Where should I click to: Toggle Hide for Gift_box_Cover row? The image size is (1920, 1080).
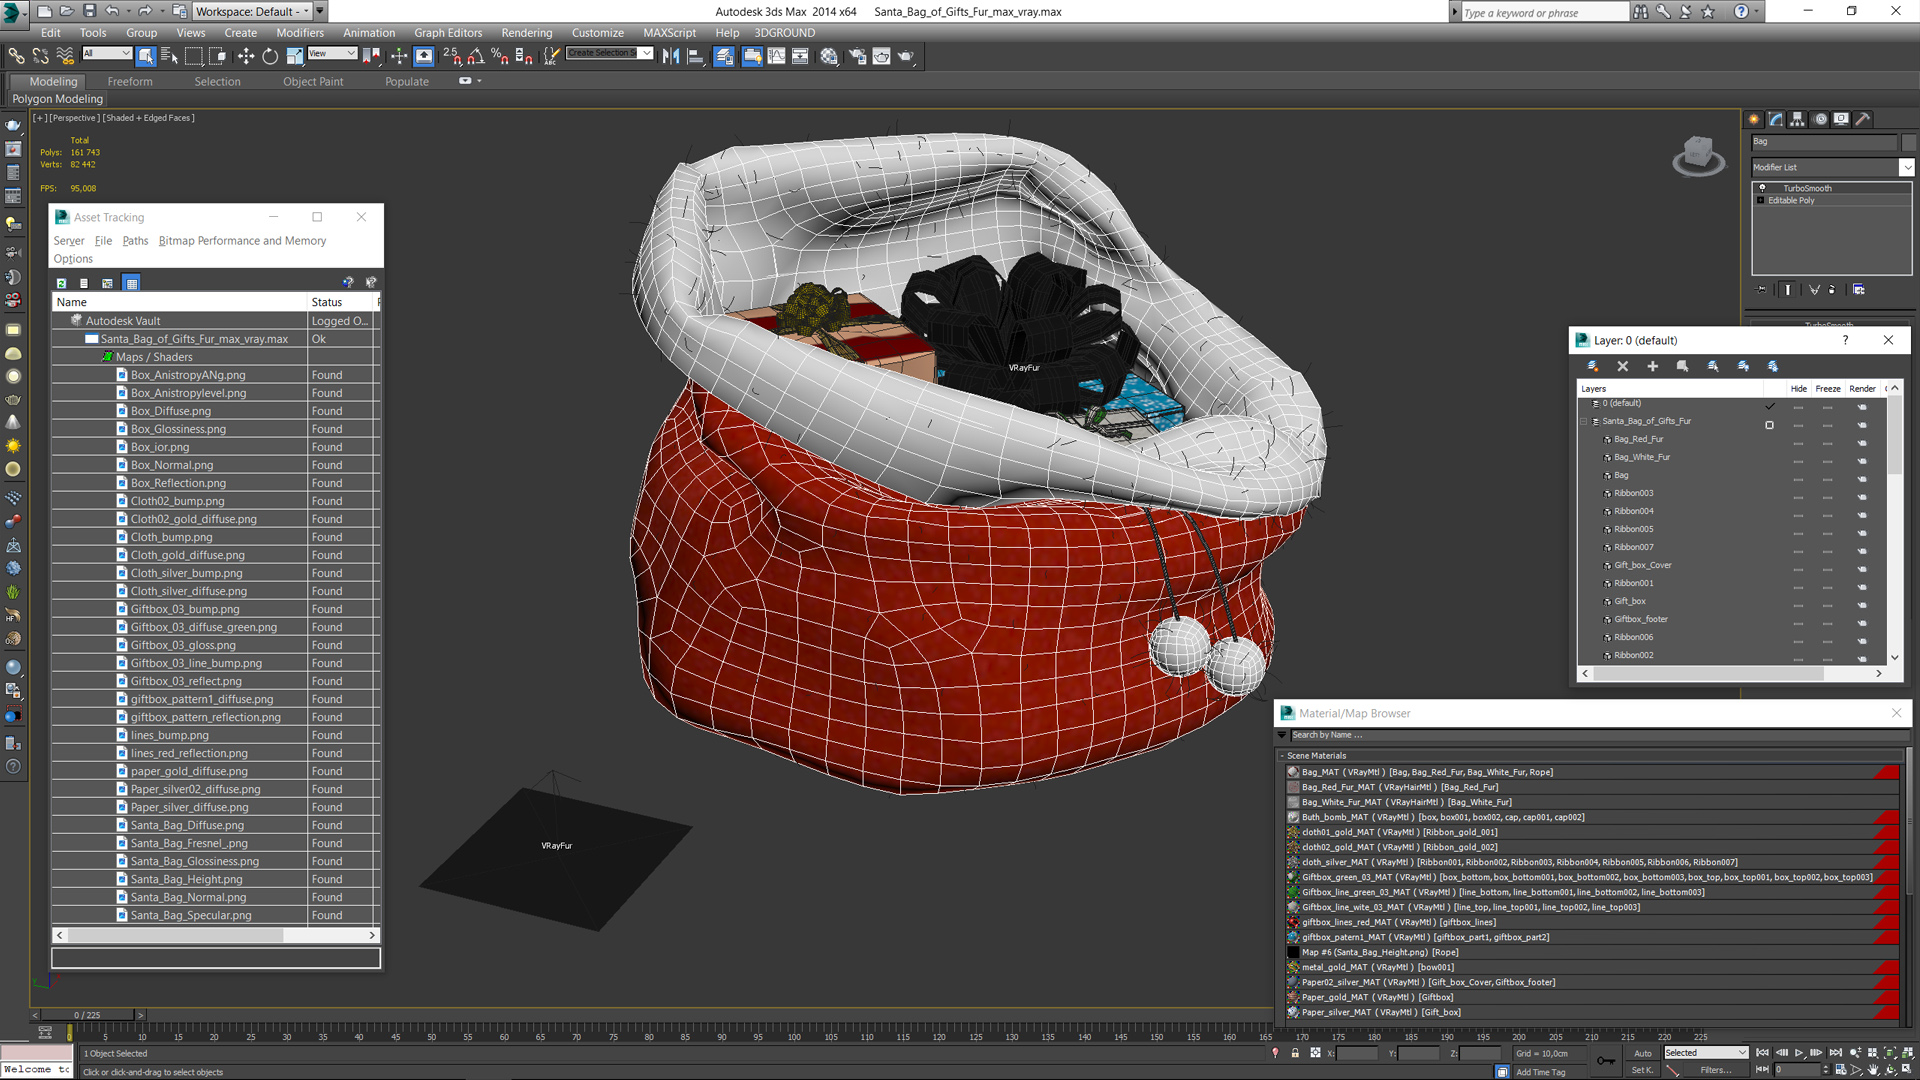[x=1798, y=567]
